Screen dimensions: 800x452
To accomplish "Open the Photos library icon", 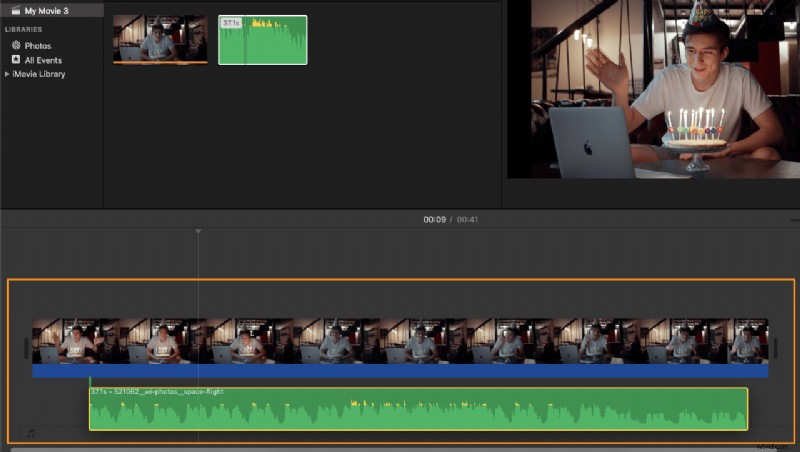I will click(16, 45).
